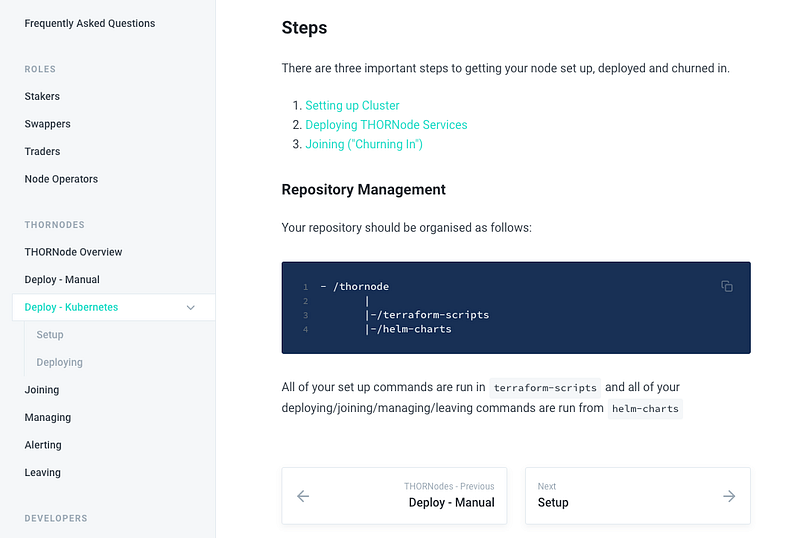This screenshot has height=538, width=800.
Task: Click the ROLES section label
Action: (40, 69)
